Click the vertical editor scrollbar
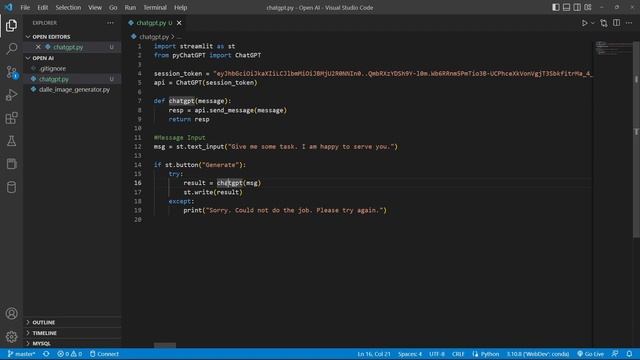This screenshot has height=360, width=640. (x=636, y=139)
